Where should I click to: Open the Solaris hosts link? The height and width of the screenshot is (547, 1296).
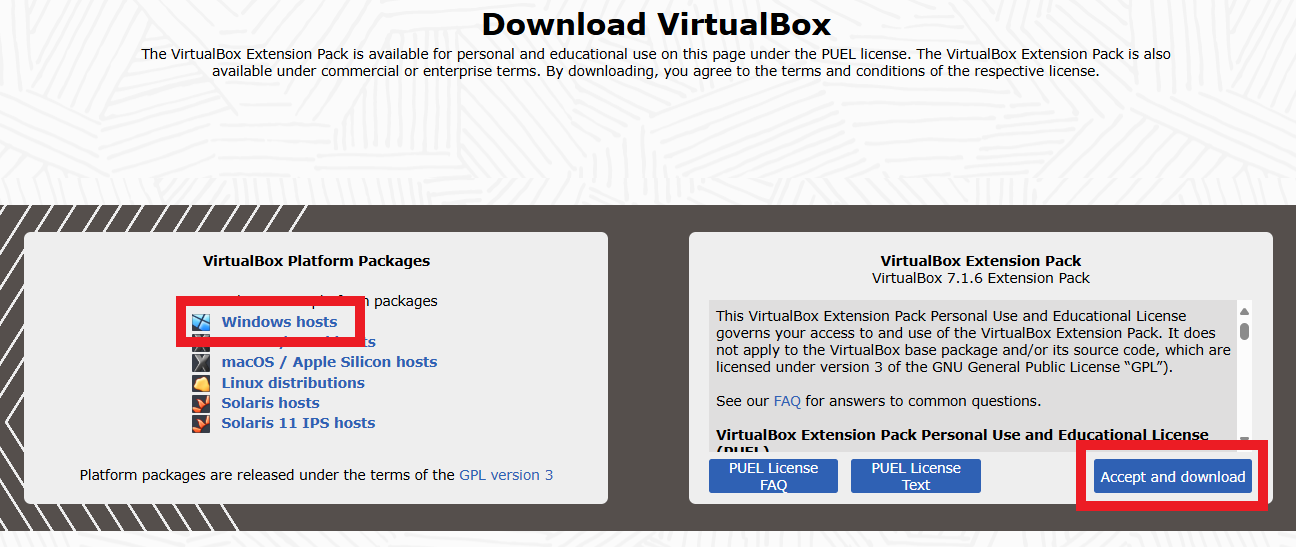(x=270, y=403)
